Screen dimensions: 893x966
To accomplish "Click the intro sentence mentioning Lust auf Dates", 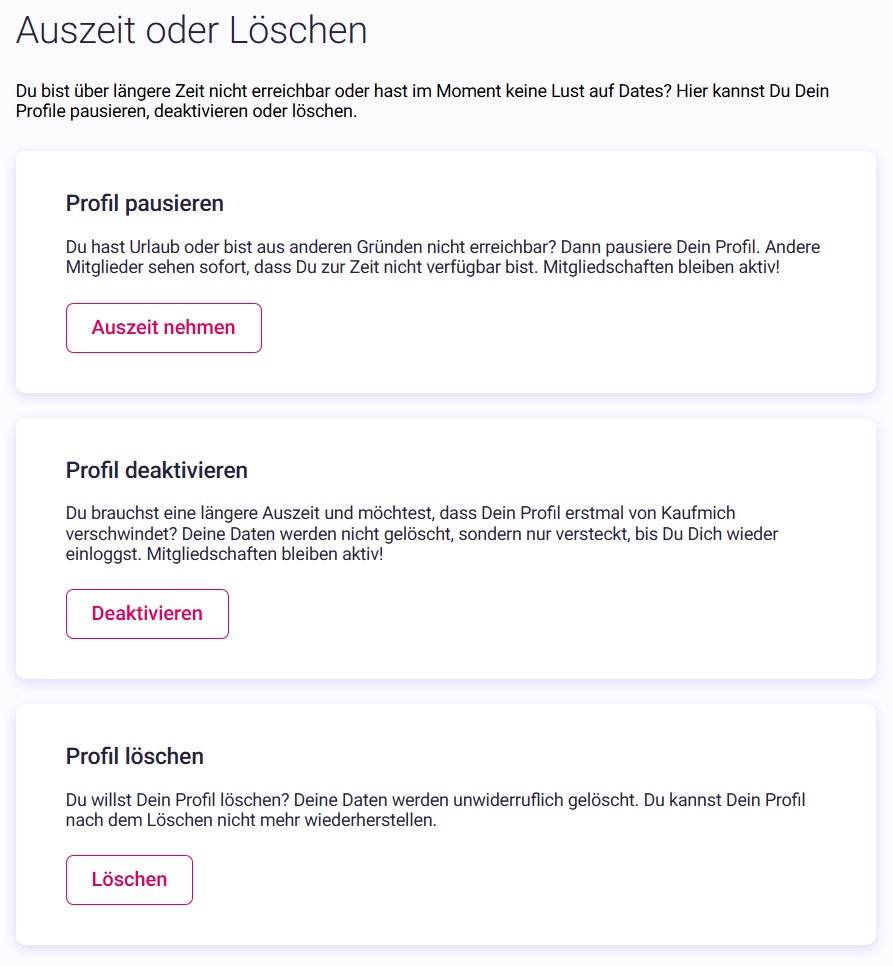I will (x=343, y=91).
